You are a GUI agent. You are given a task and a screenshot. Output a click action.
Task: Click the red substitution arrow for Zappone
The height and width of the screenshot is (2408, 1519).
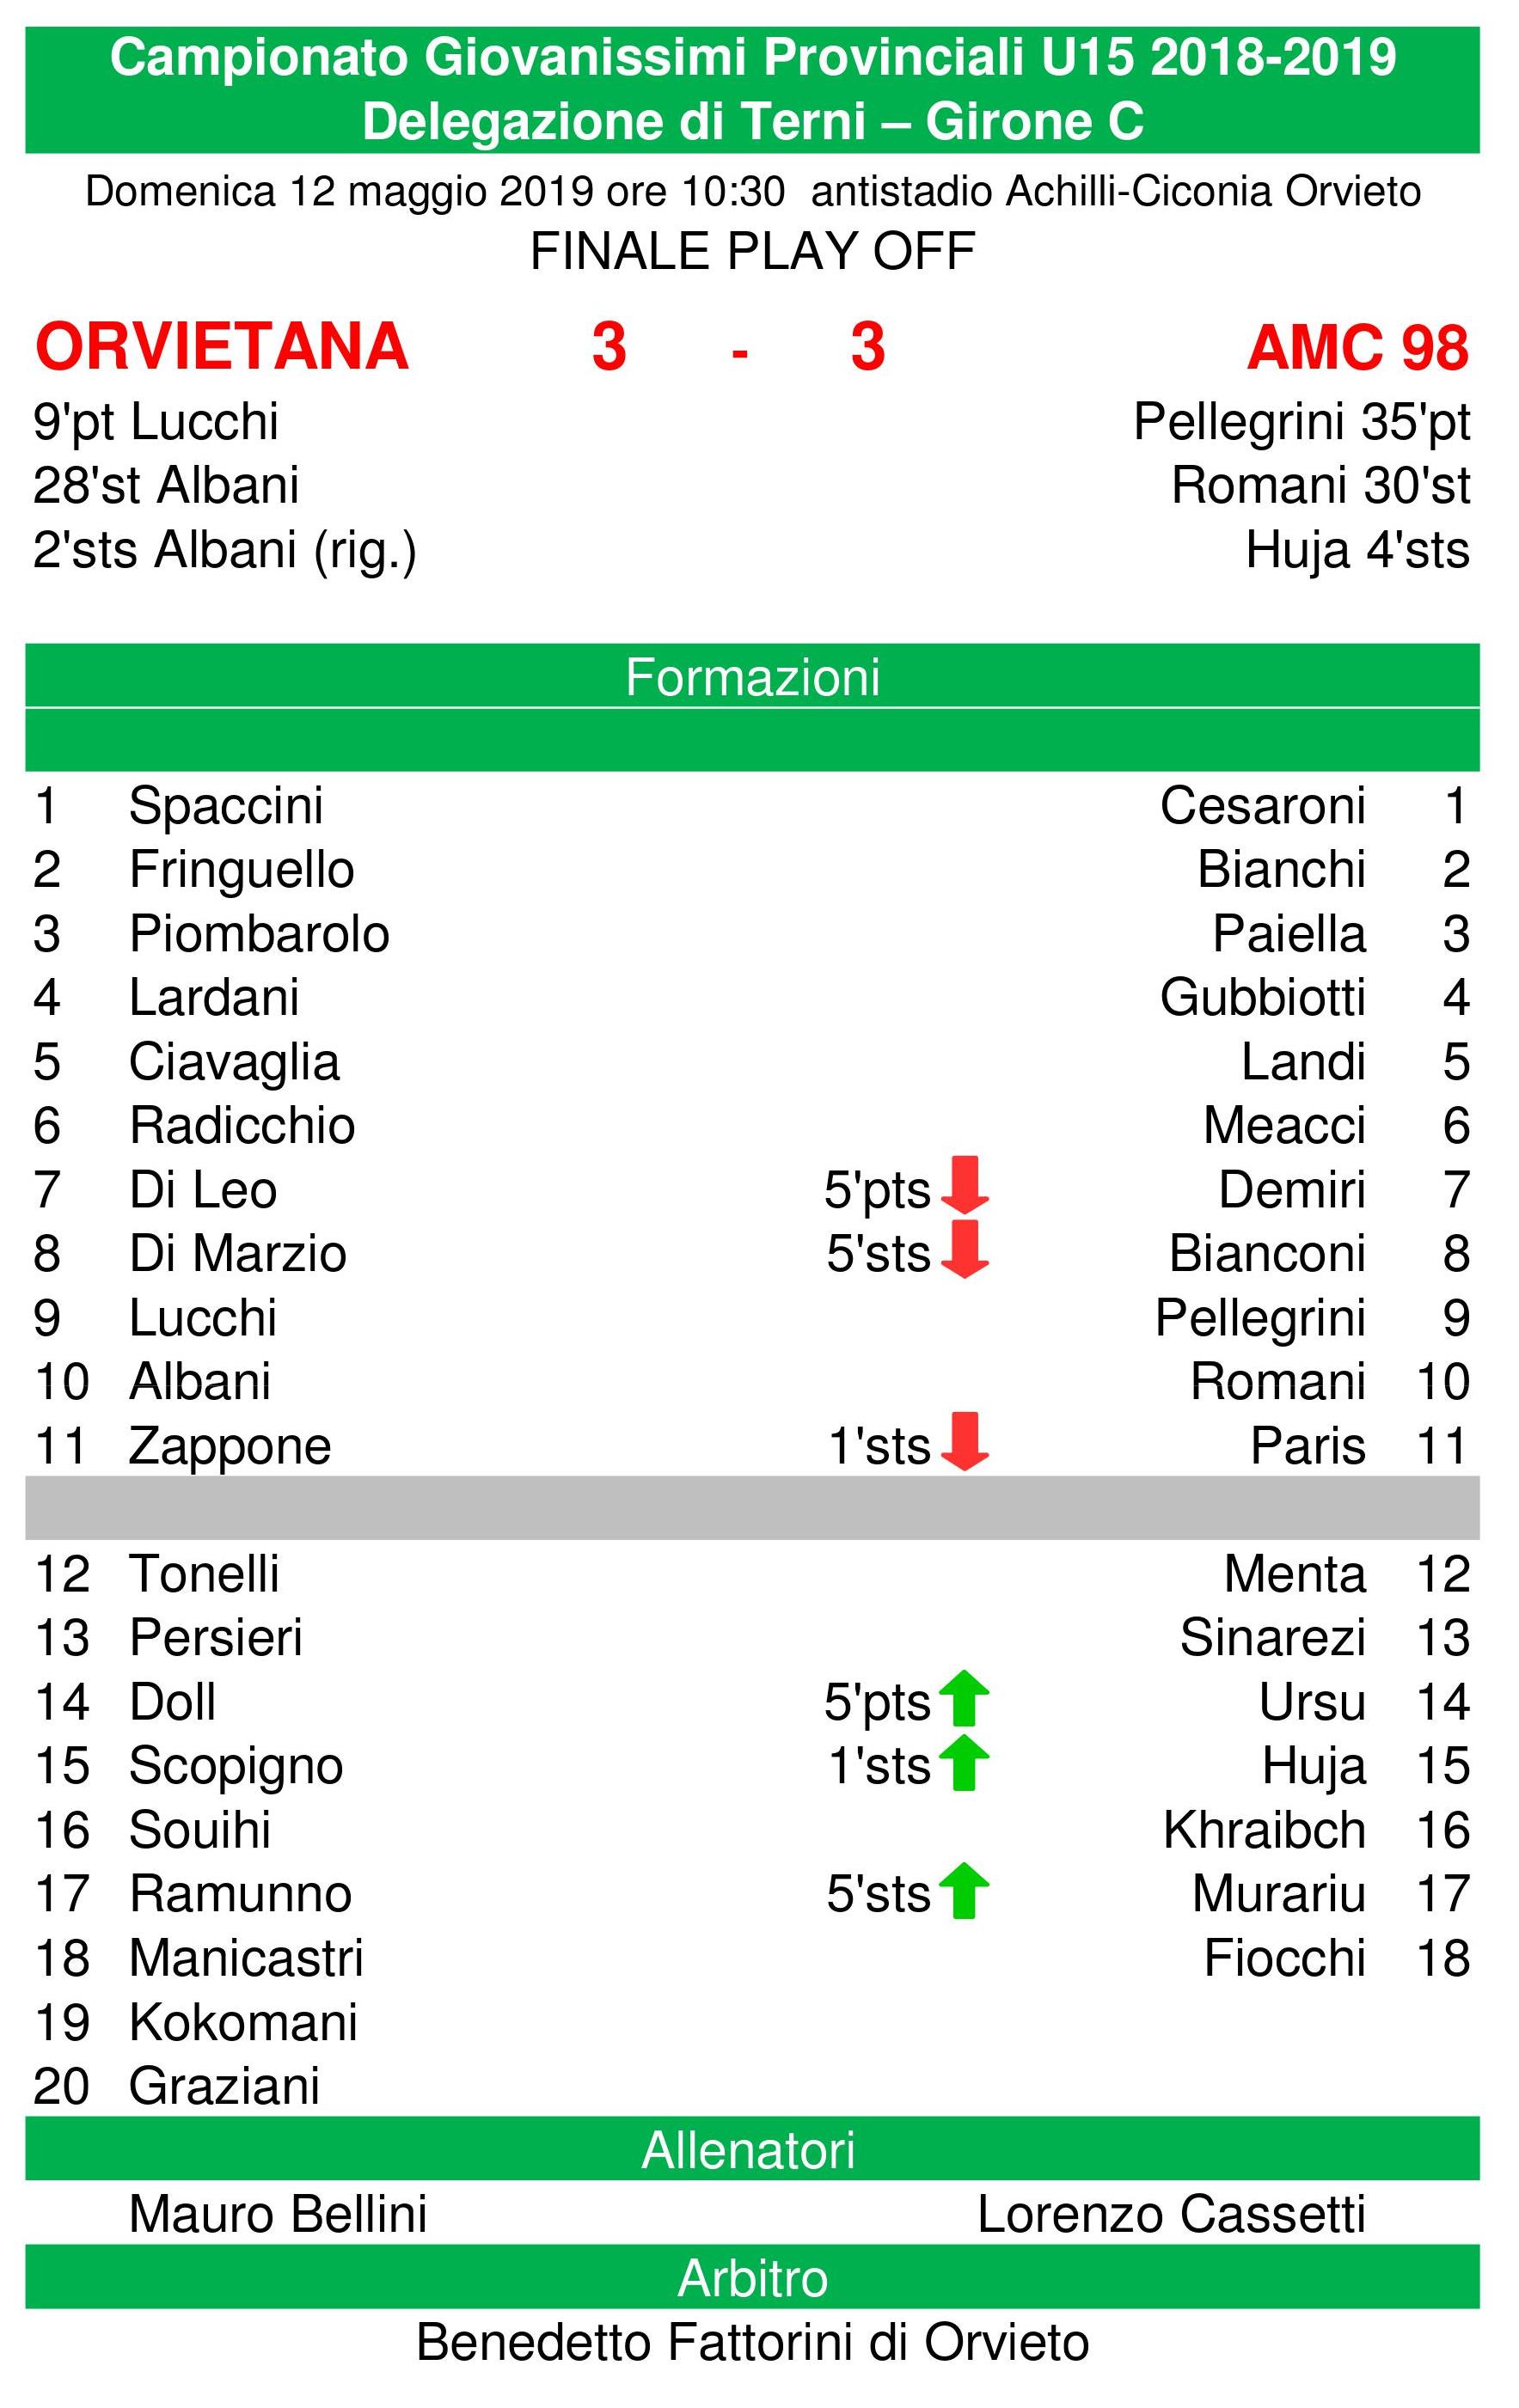pyautogui.click(x=964, y=1441)
